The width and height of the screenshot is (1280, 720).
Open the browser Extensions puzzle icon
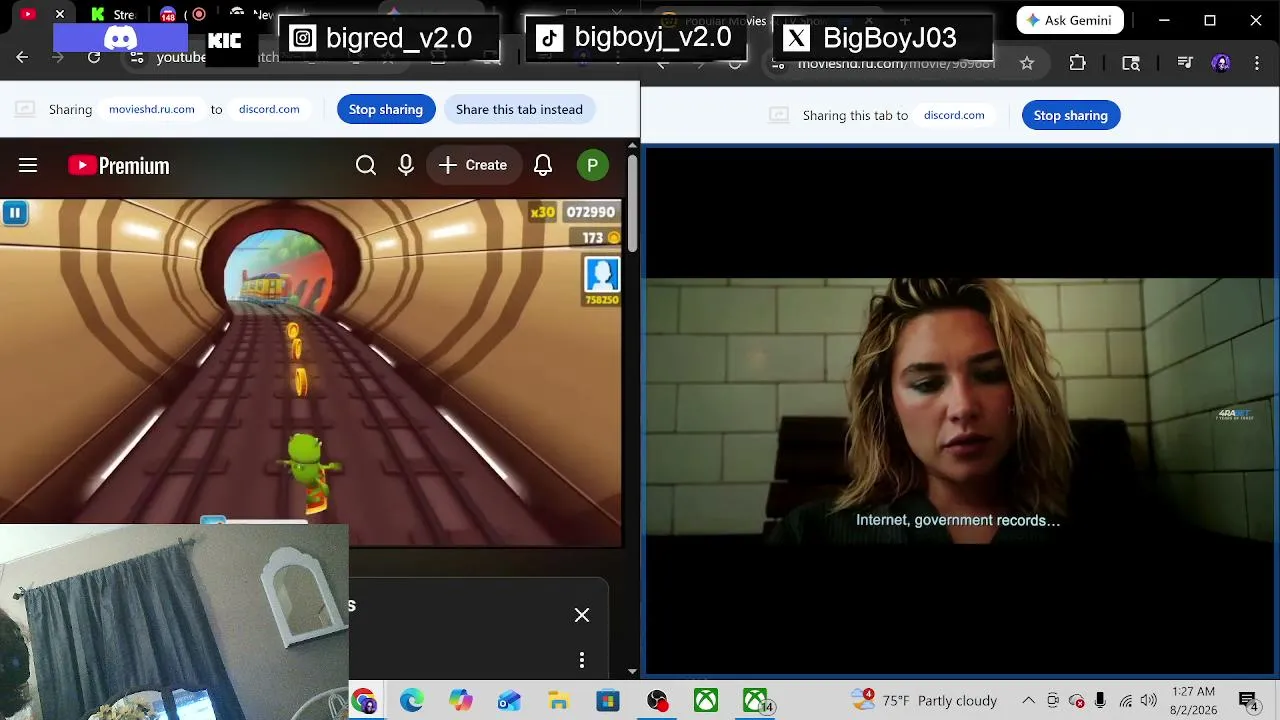1077,63
